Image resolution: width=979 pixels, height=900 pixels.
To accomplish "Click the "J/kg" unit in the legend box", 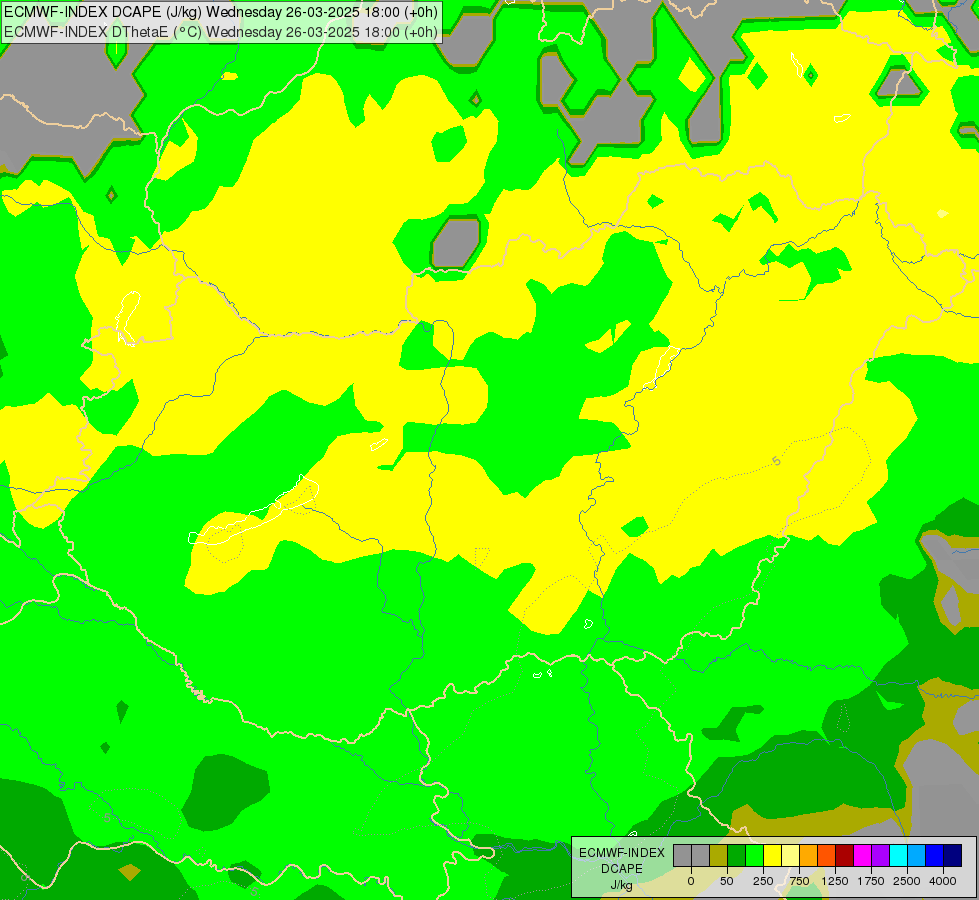I will (x=621, y=886).
